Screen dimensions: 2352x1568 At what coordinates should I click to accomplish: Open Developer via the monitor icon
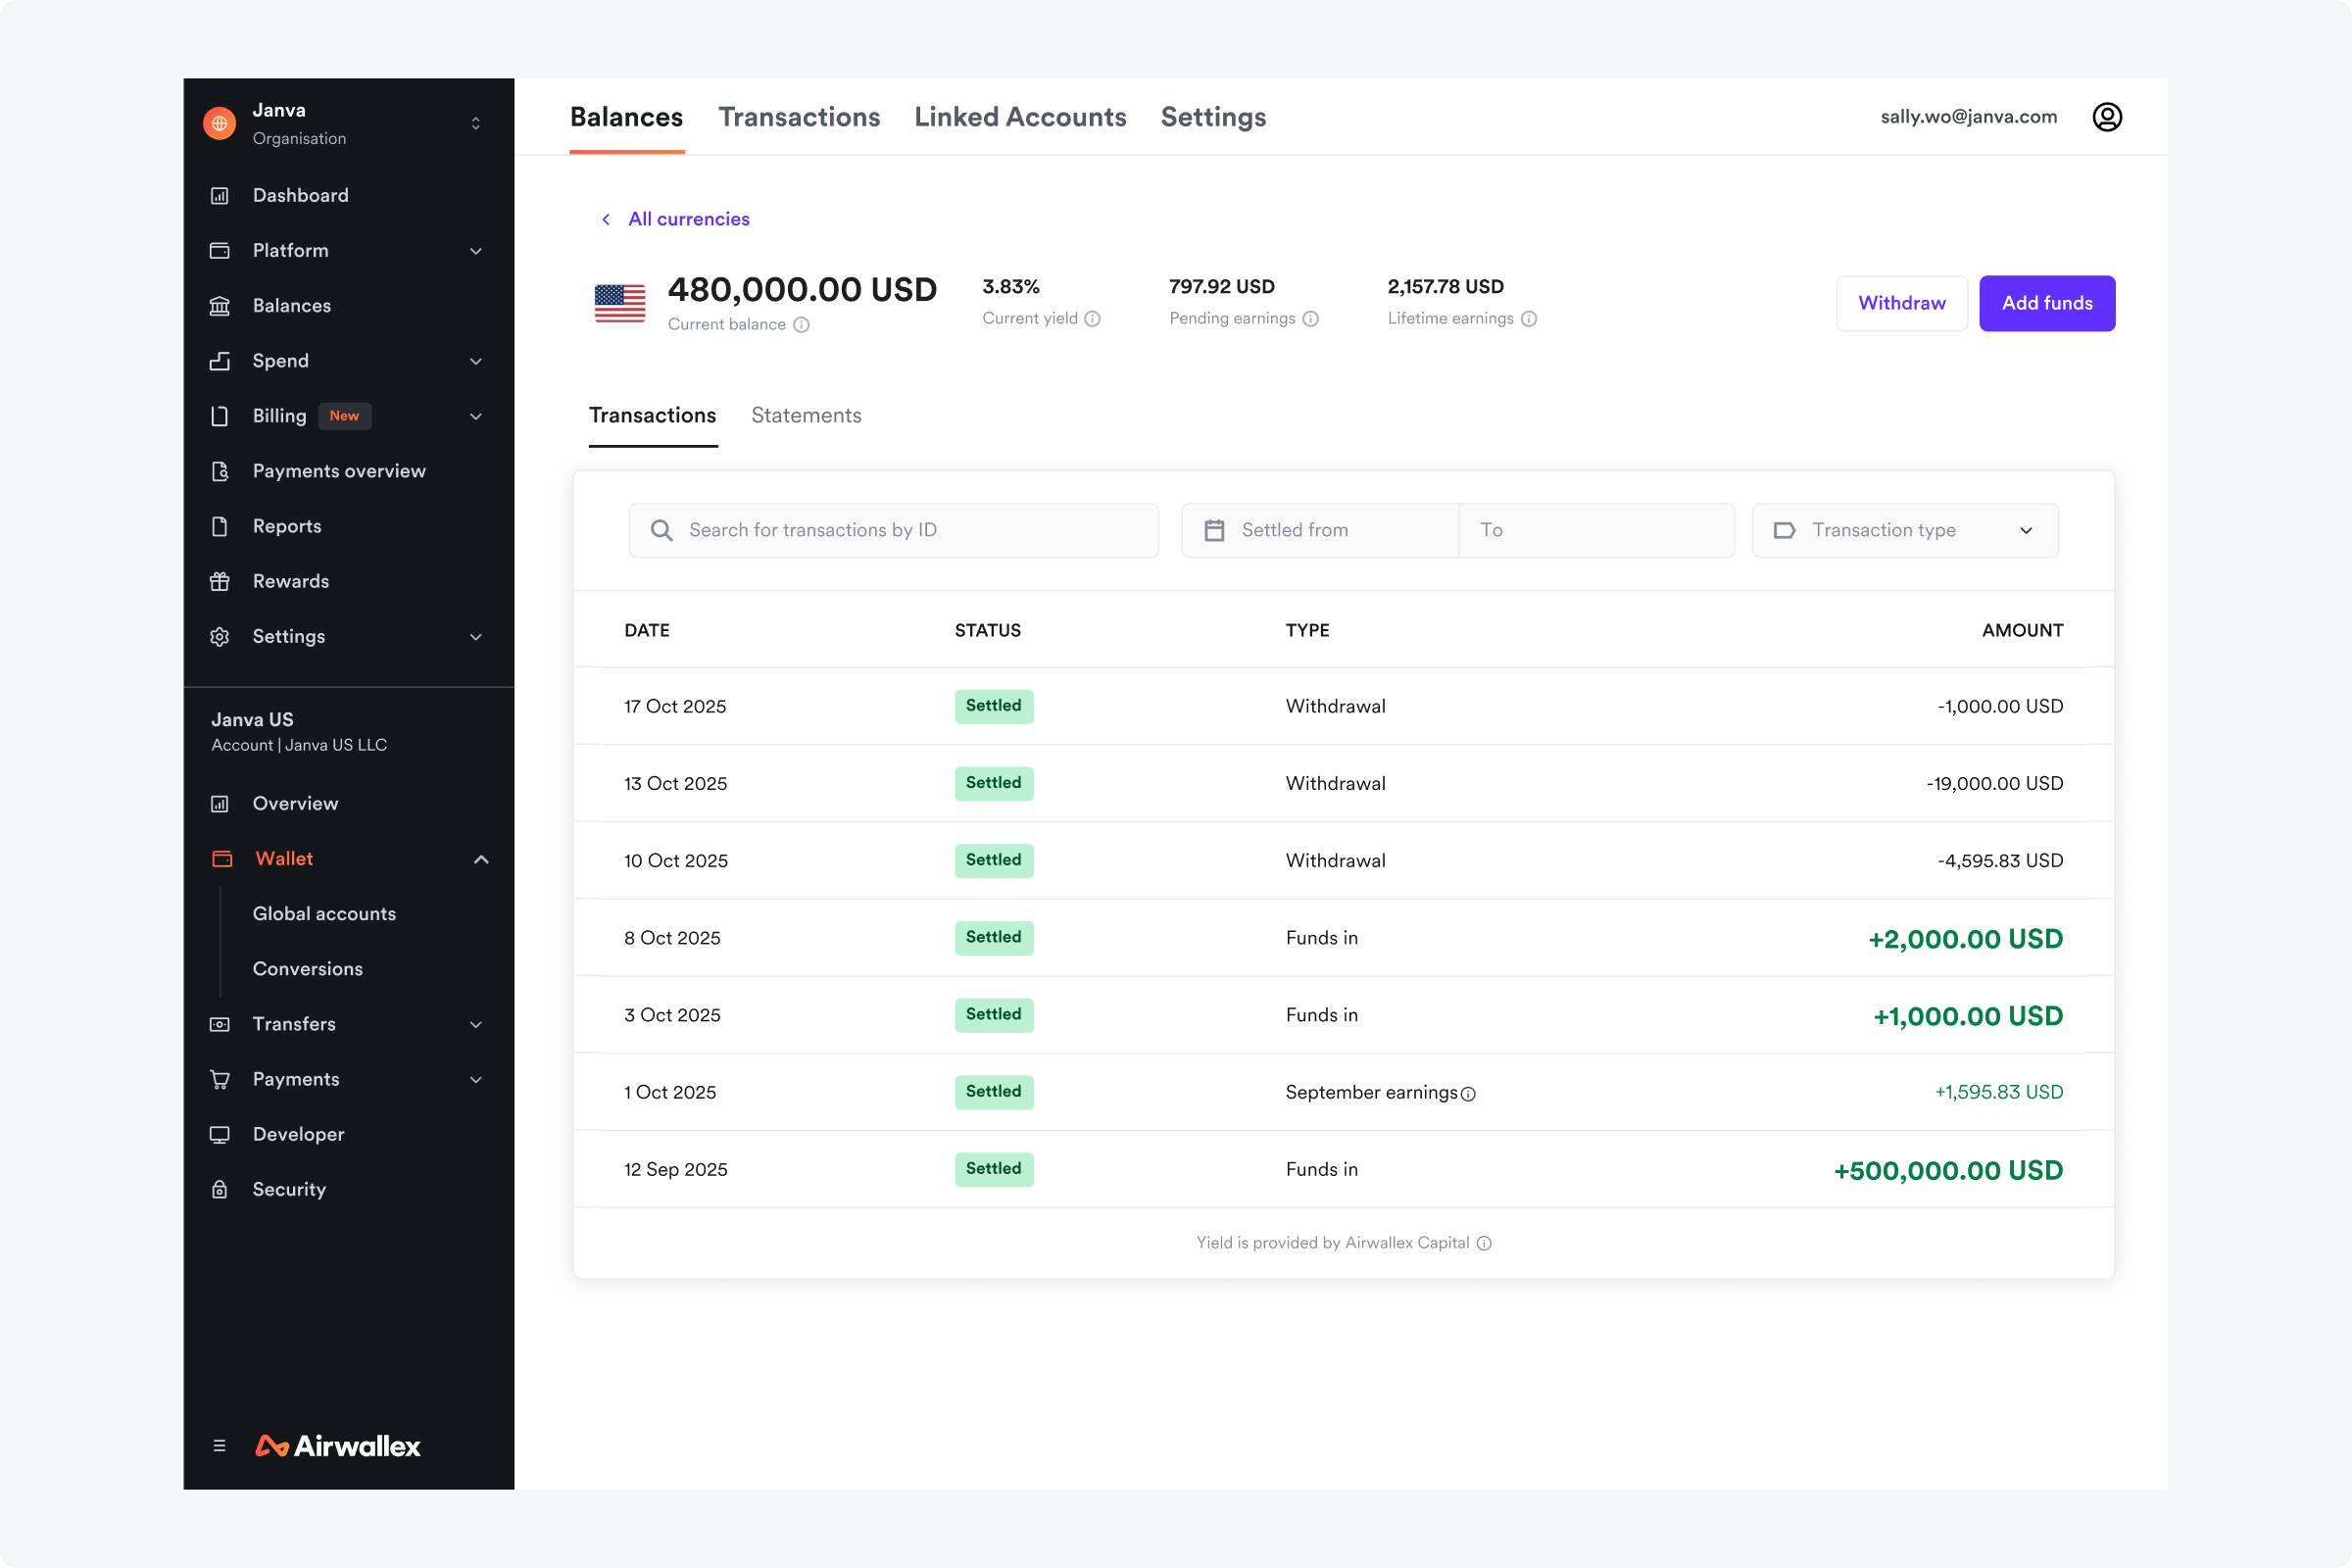(221, 1134)
